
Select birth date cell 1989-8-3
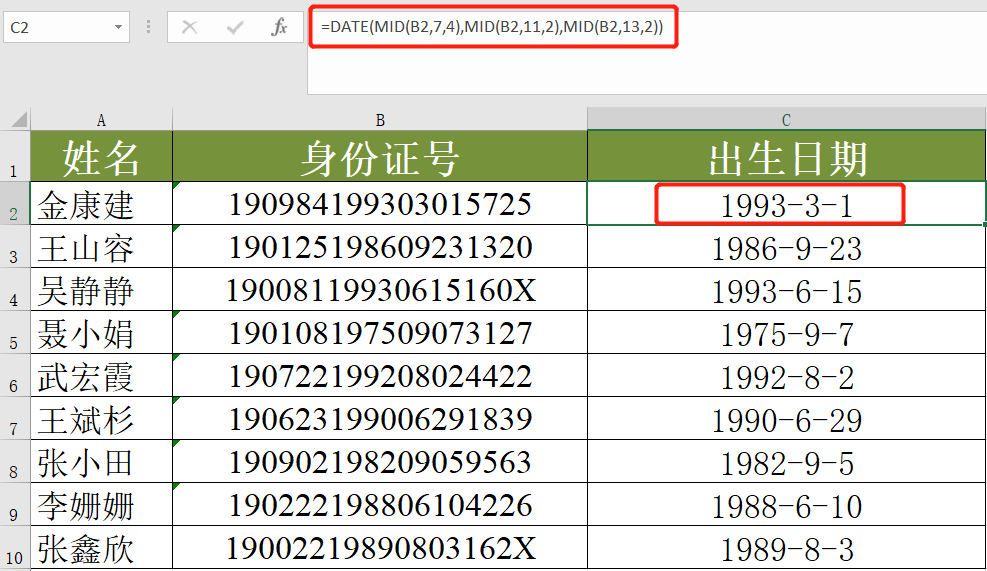tap(786, 548)
